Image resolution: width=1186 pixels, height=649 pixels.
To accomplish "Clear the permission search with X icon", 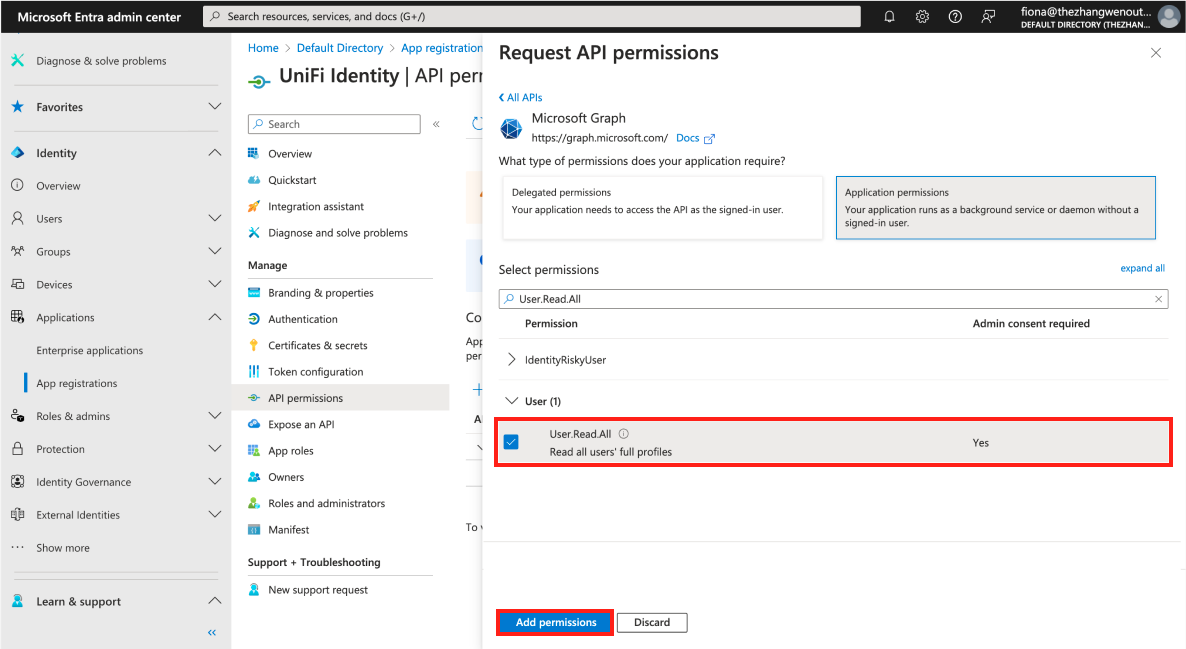I will click(x=1158, y=299).
